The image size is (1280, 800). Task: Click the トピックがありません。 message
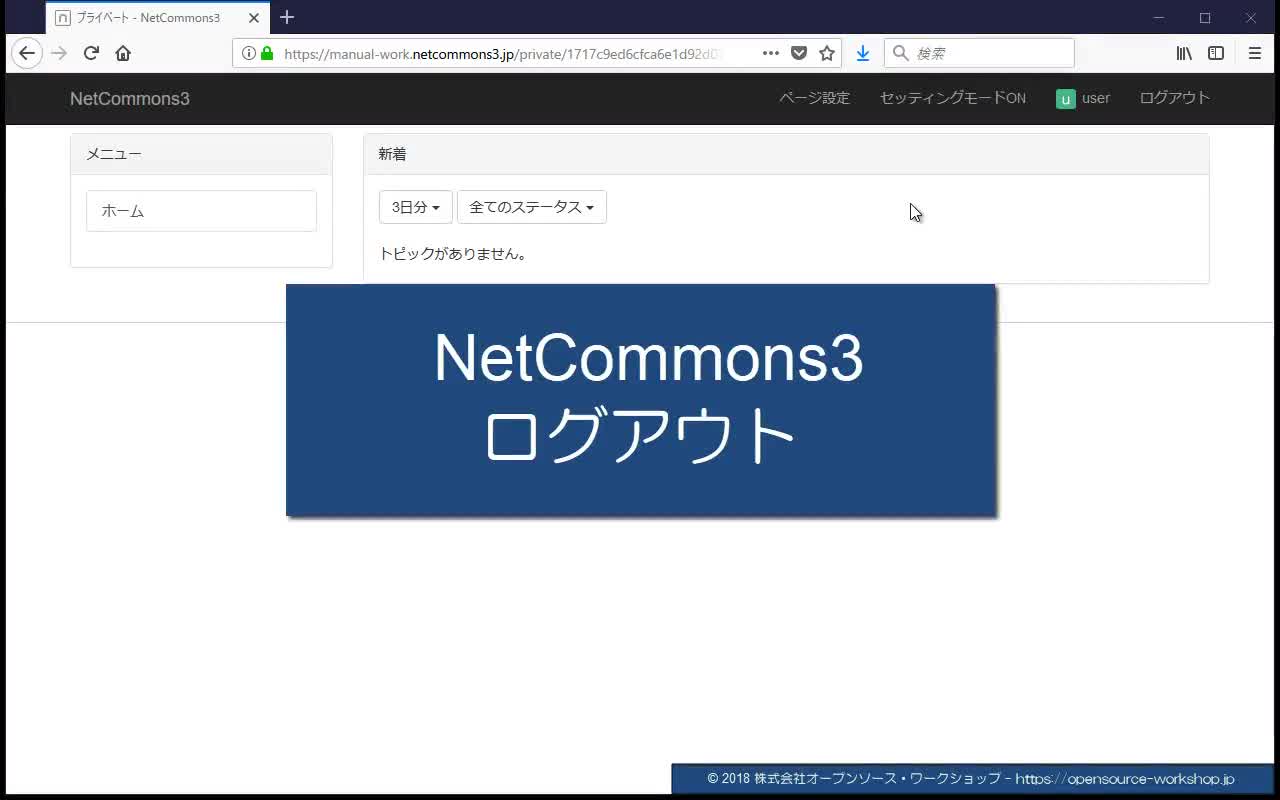[453, 254]
